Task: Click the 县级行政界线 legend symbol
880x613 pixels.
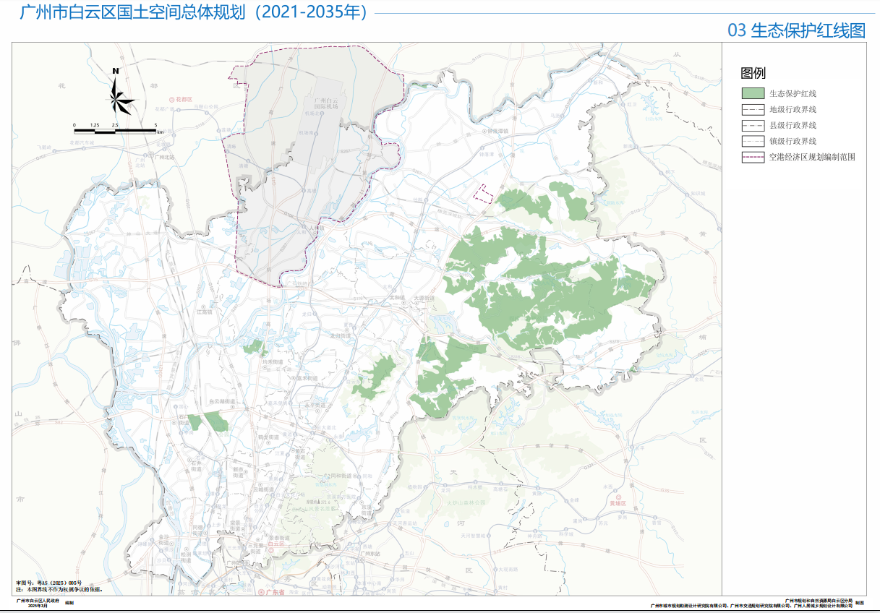Action: [x=752, y=125]
